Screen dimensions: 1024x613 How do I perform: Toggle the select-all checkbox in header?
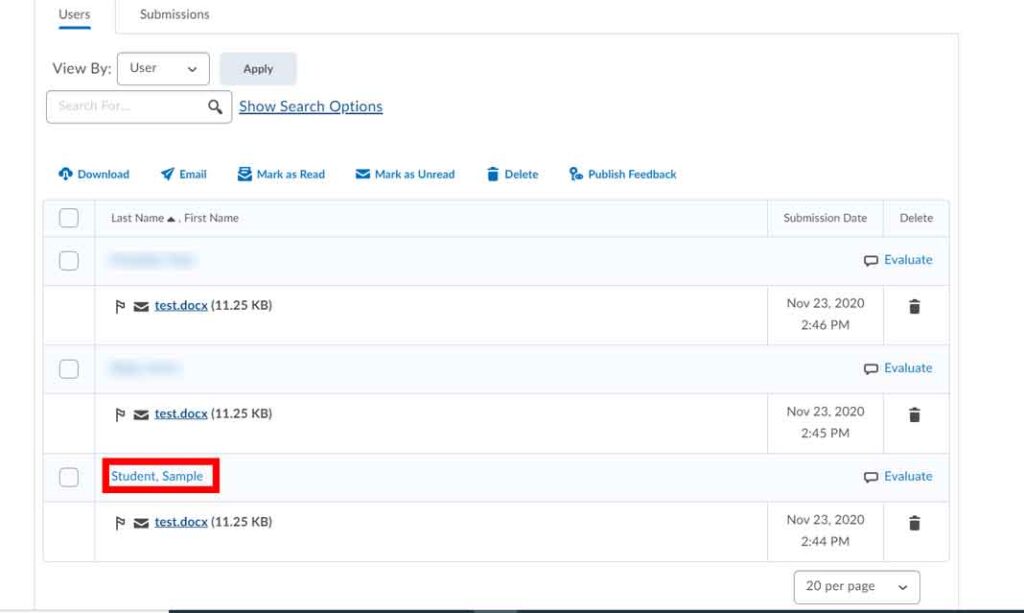(69, 218)
